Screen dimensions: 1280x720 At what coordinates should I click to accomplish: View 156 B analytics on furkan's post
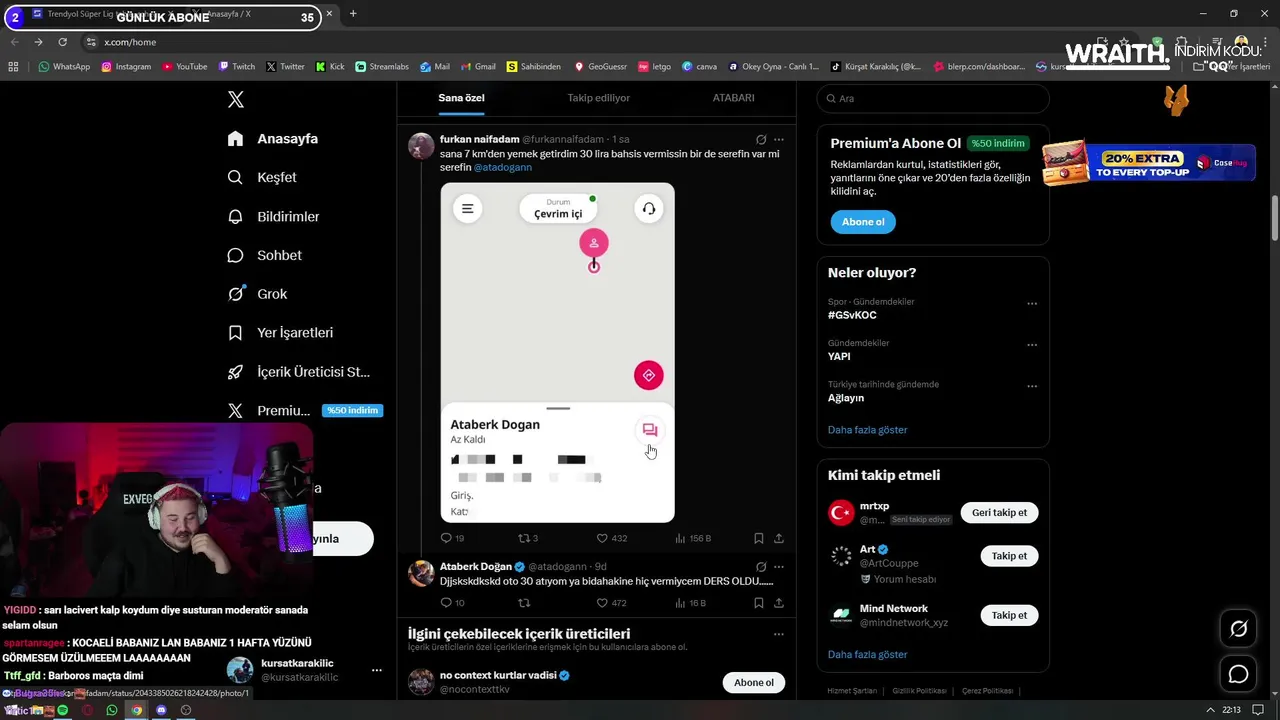pyautogui.click(x=692, y=538)
